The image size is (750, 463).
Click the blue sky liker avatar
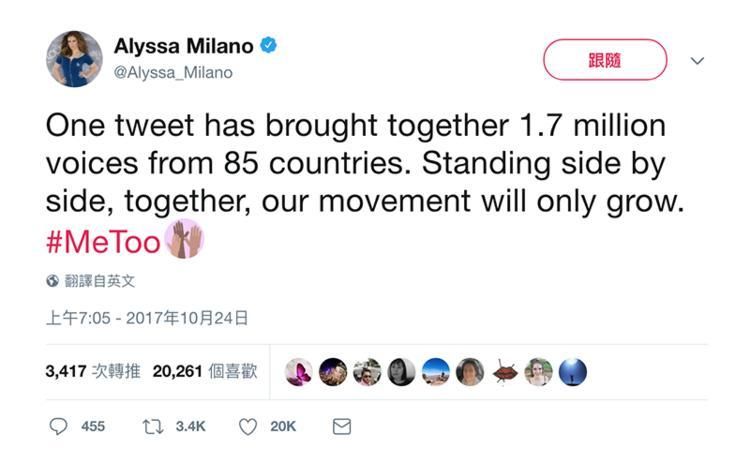[x=436, y=372]
